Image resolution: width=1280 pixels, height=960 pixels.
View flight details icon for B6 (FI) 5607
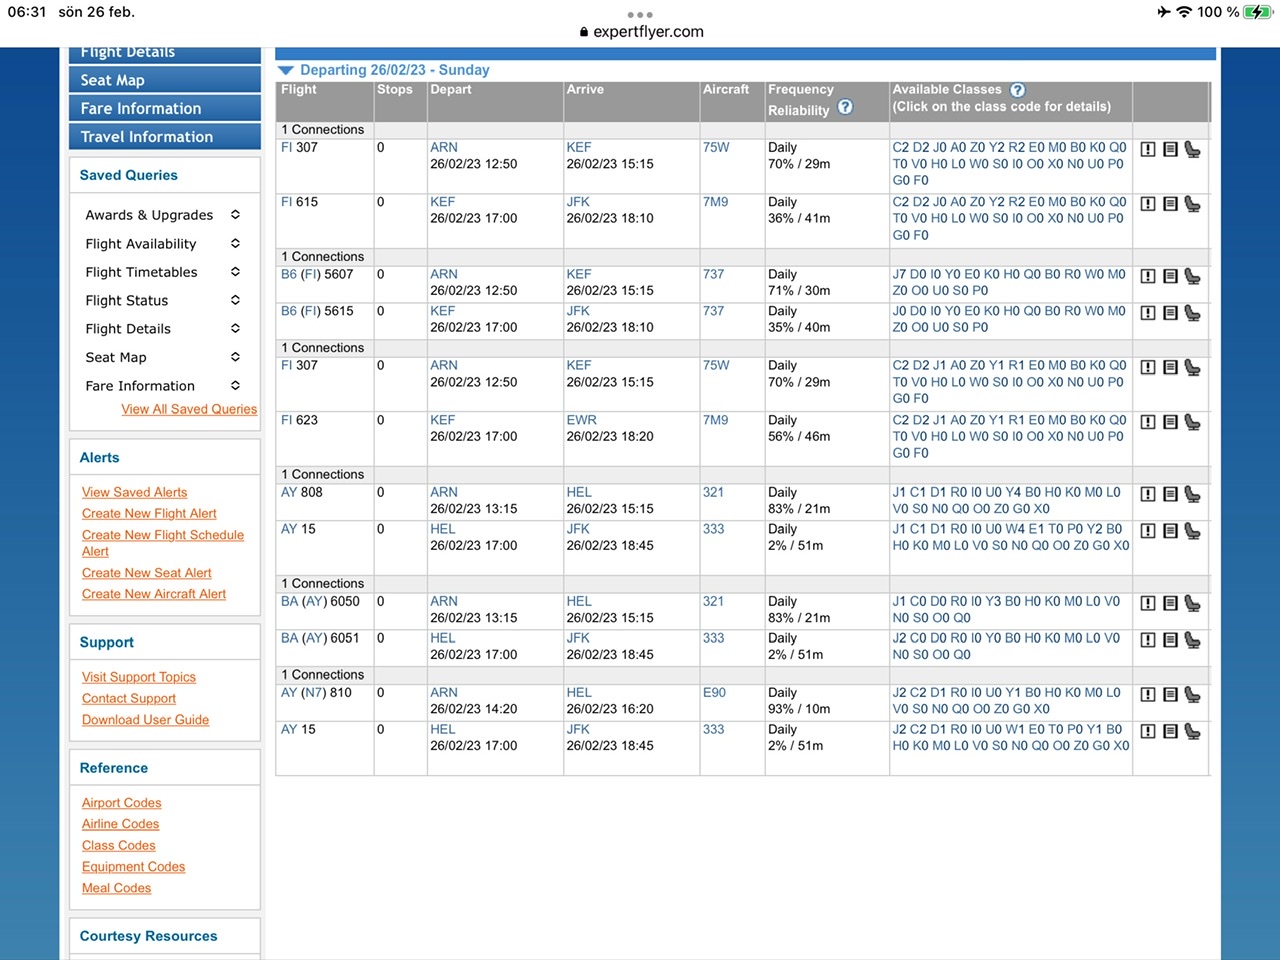1170,277
